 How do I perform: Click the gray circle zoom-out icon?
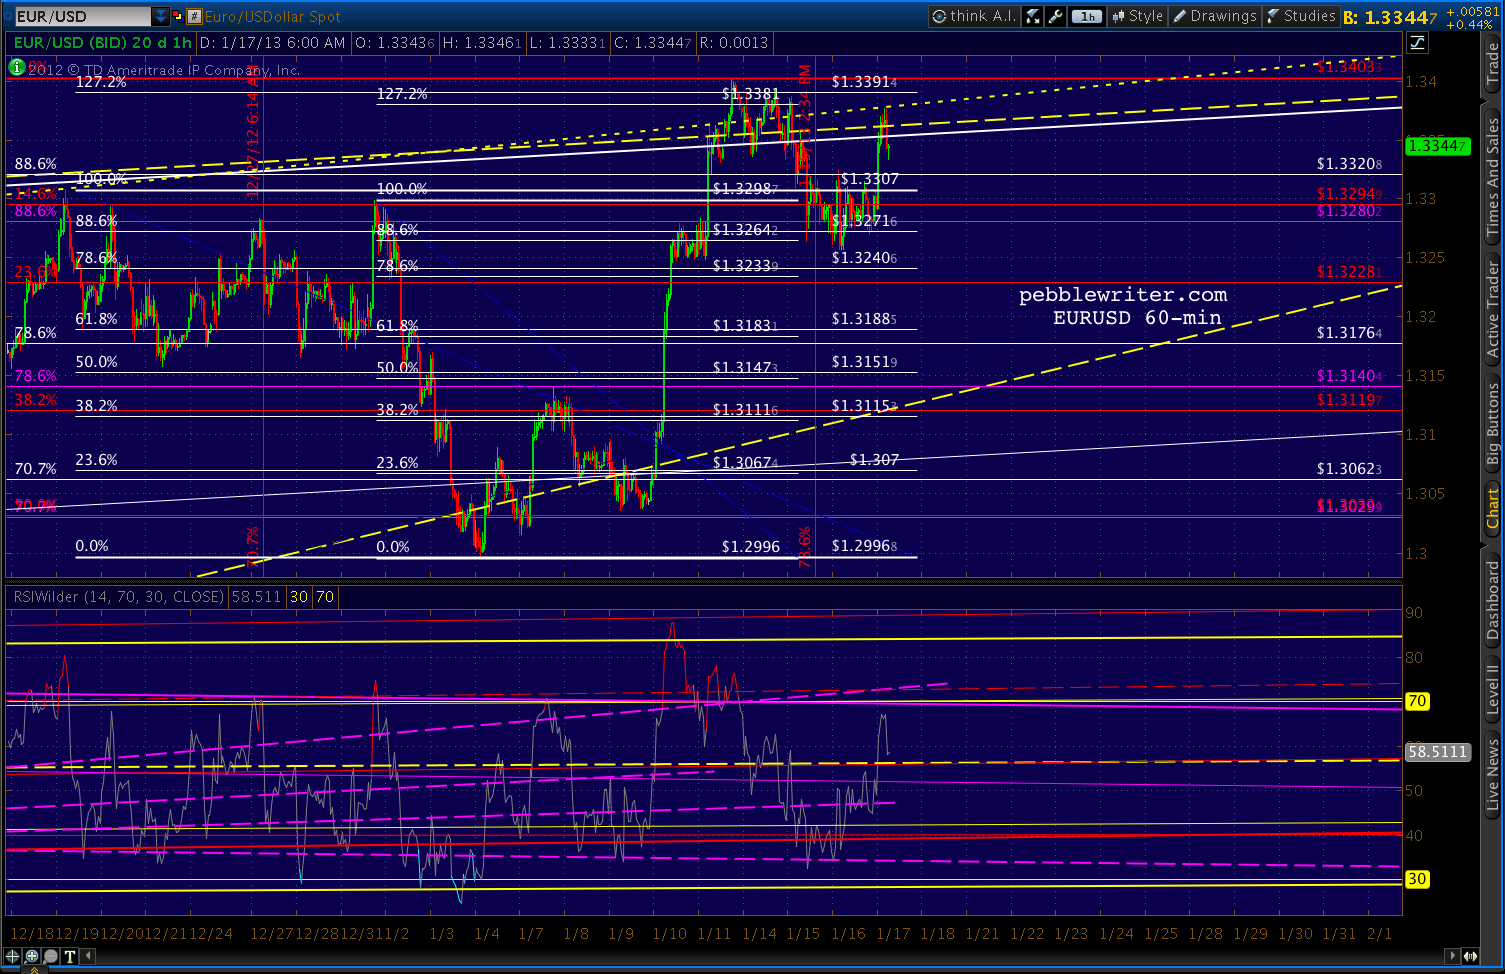click(51, 956)
